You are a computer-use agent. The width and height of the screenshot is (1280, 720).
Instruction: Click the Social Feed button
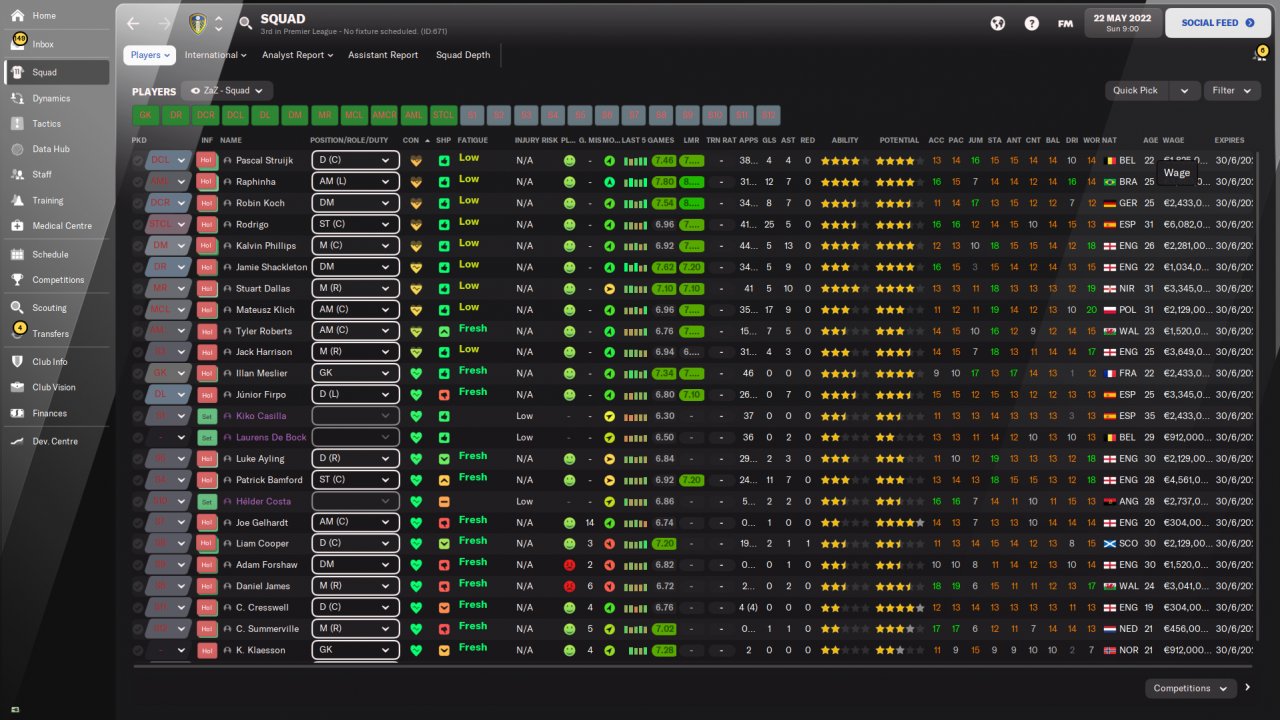coord(1217,23)
